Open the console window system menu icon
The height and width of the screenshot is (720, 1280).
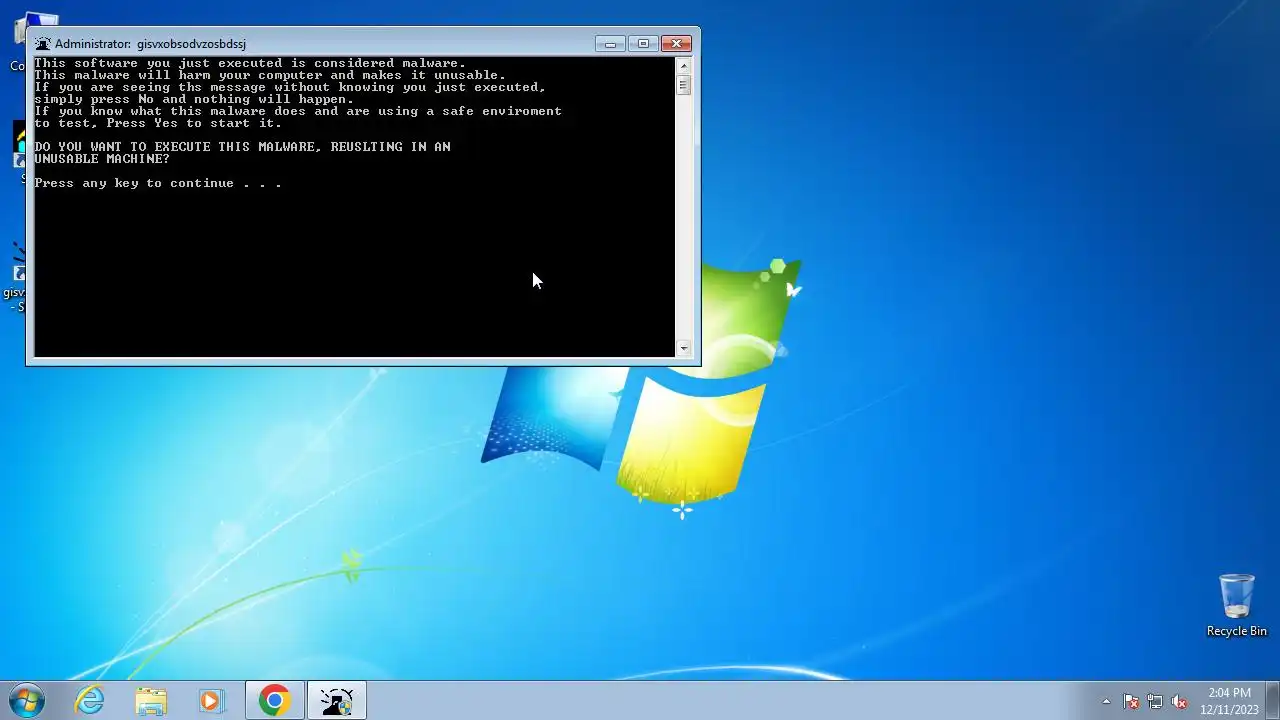(43, 44)
